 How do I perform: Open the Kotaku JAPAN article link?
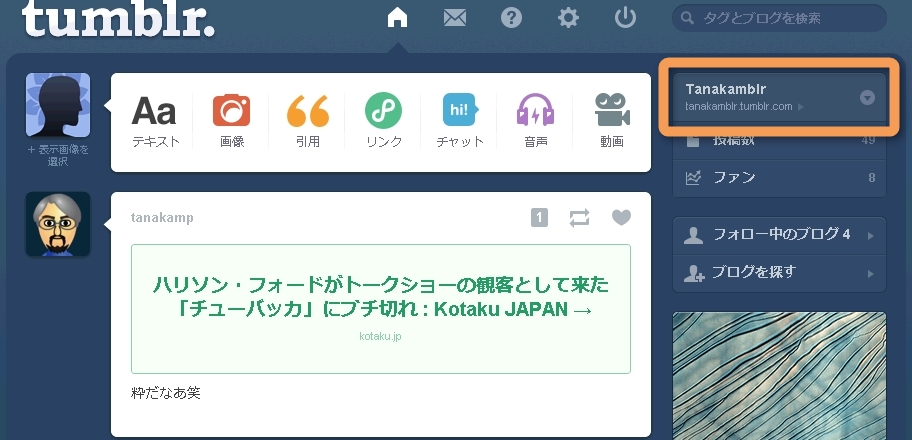[x=381, y=297]
